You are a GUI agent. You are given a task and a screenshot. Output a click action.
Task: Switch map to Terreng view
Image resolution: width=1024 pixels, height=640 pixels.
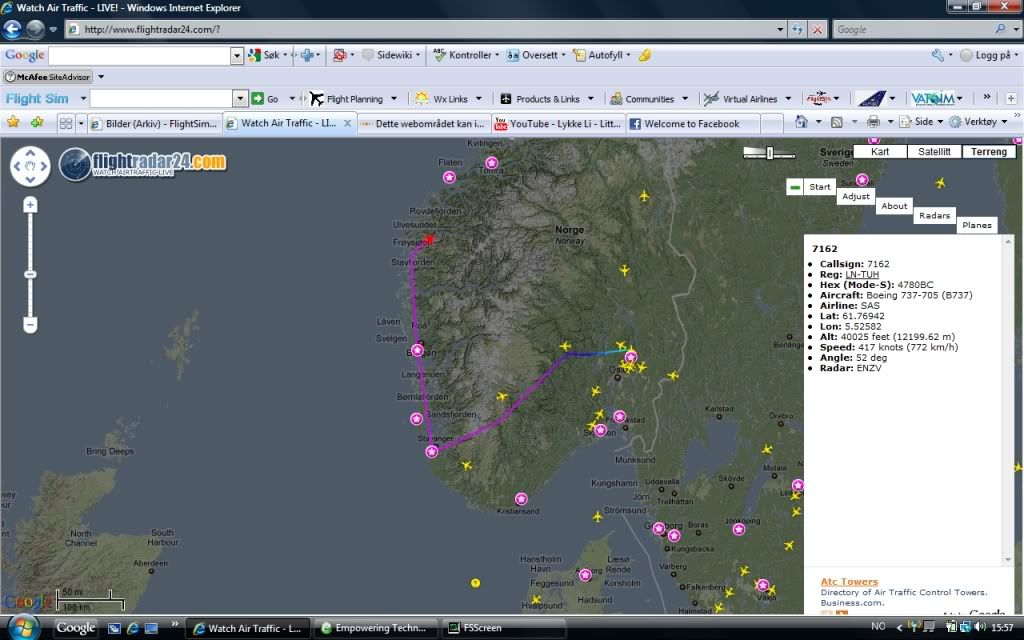(x=989, y=152)
